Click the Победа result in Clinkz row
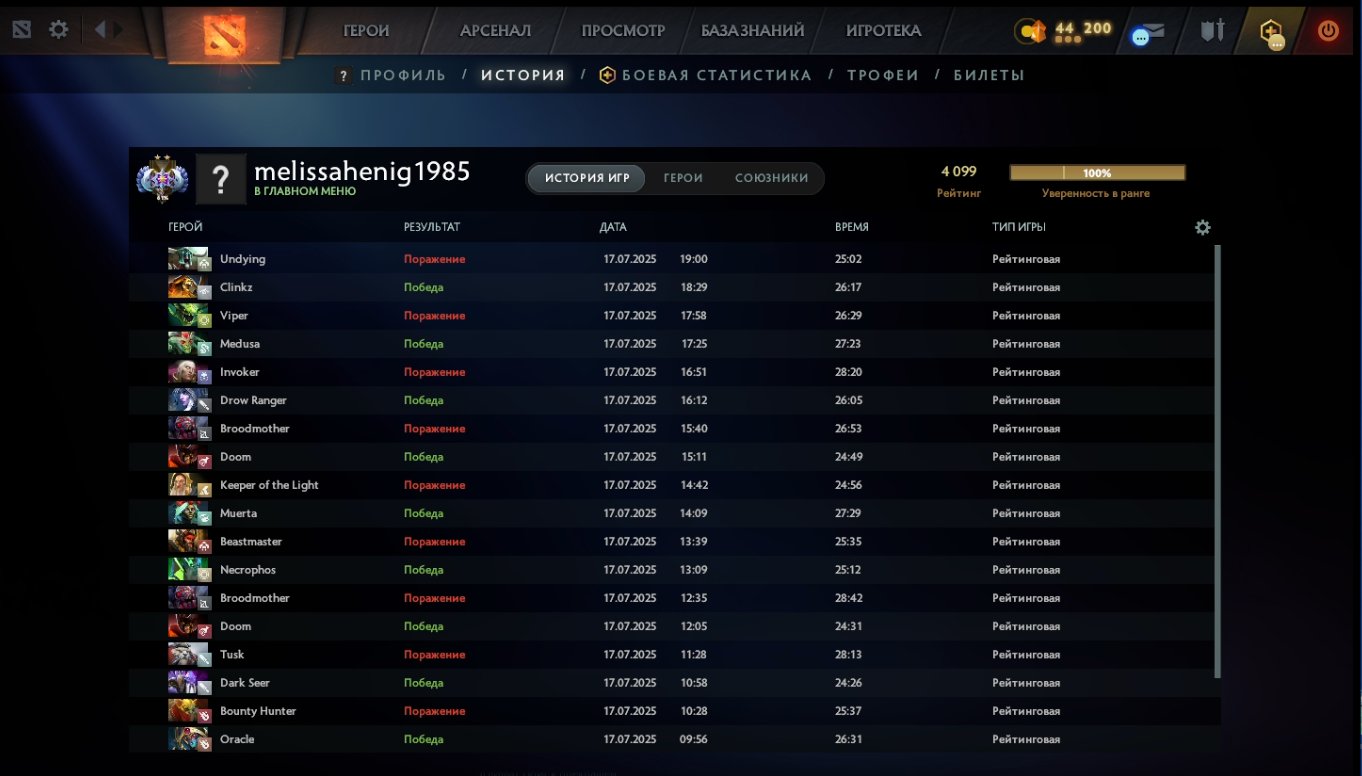The width and height of the screenshot is (1362, 776). [423, 287]
